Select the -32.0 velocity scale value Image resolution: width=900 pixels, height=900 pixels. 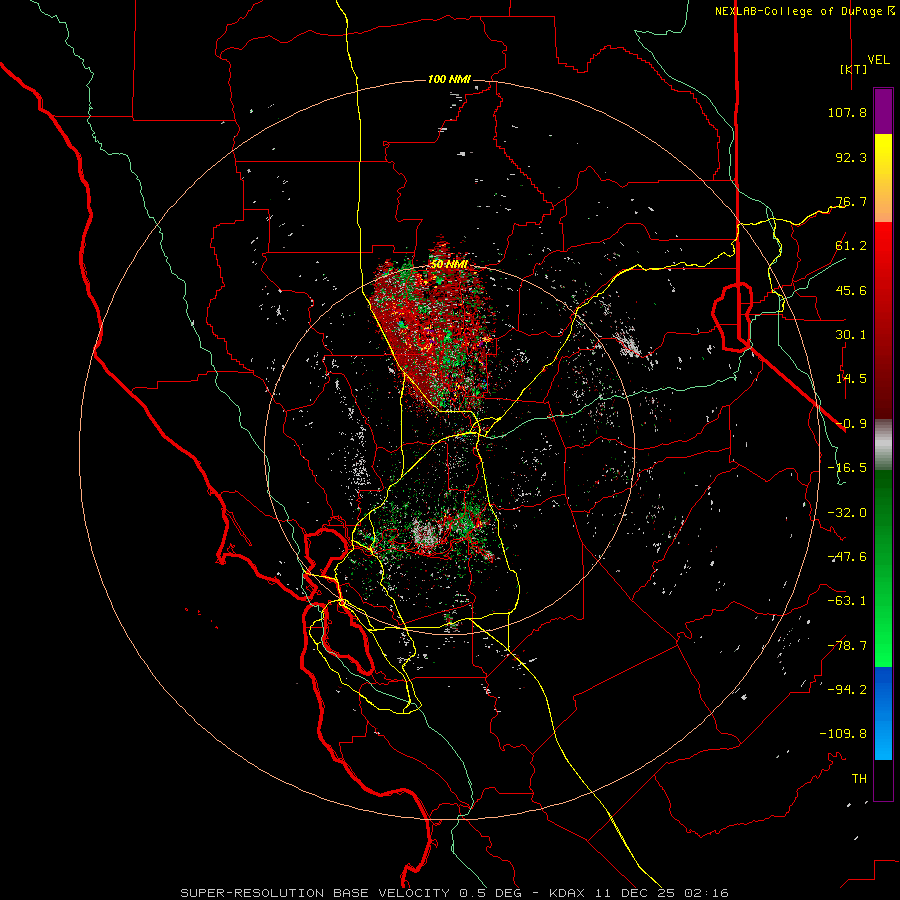[847, 513]
